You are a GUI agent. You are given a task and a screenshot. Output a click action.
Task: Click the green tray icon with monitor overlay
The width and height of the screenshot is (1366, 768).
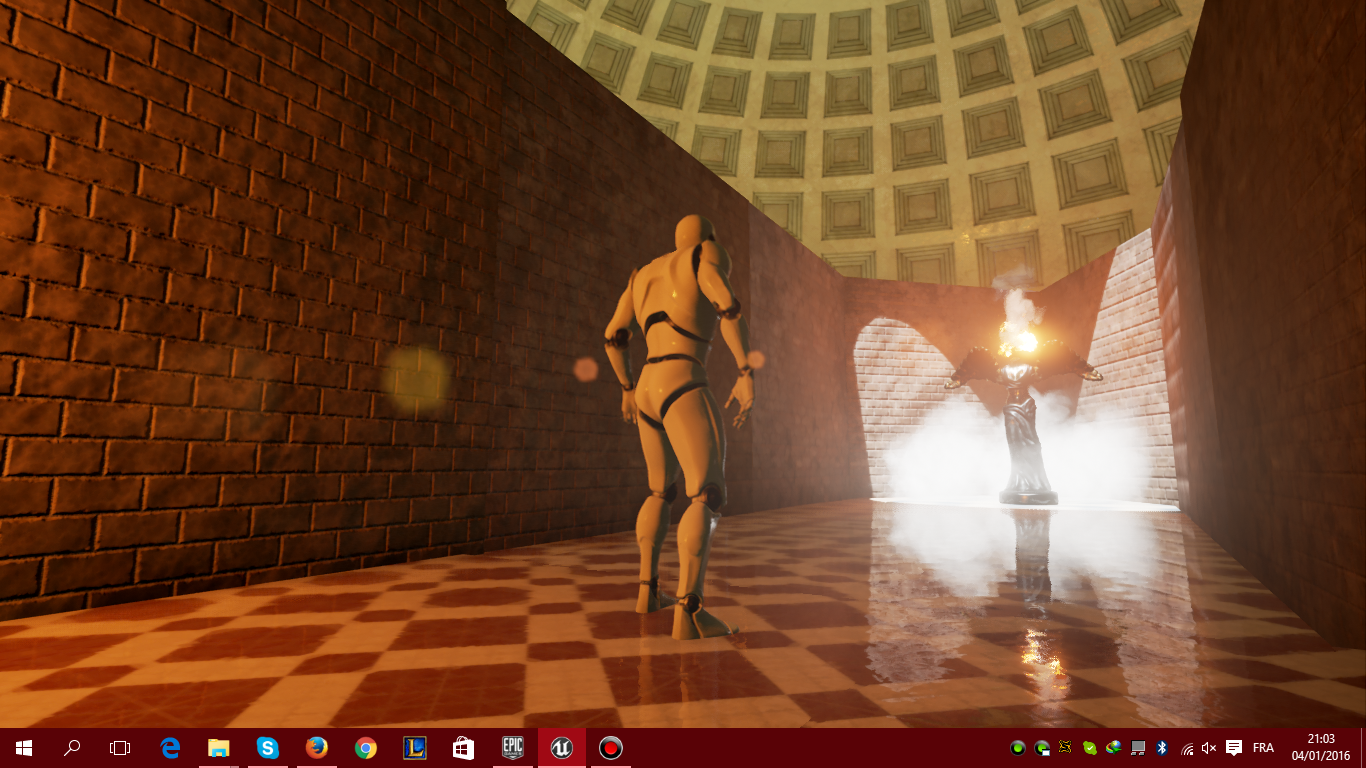pyautogui.click(x=1042, y=748)
